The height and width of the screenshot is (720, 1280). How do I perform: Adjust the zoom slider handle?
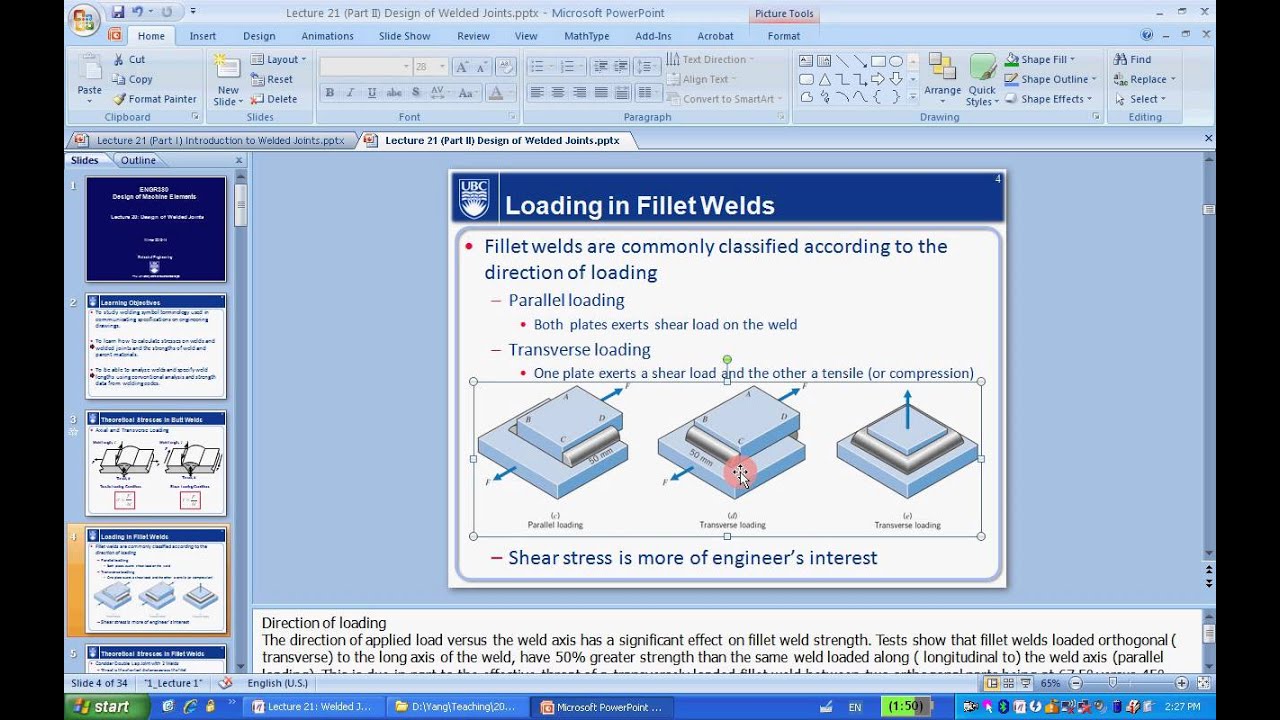click(1112, 683)
